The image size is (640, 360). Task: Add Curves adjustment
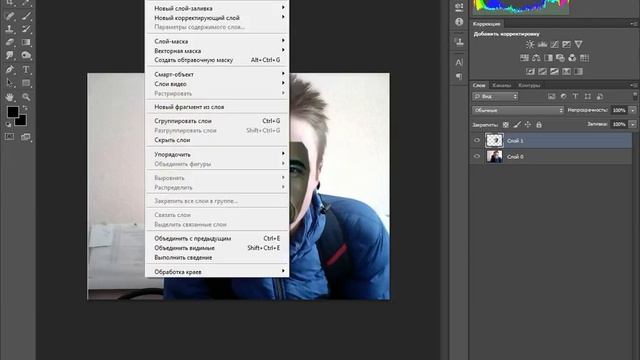pyautogui.click(x=554, y=44)
